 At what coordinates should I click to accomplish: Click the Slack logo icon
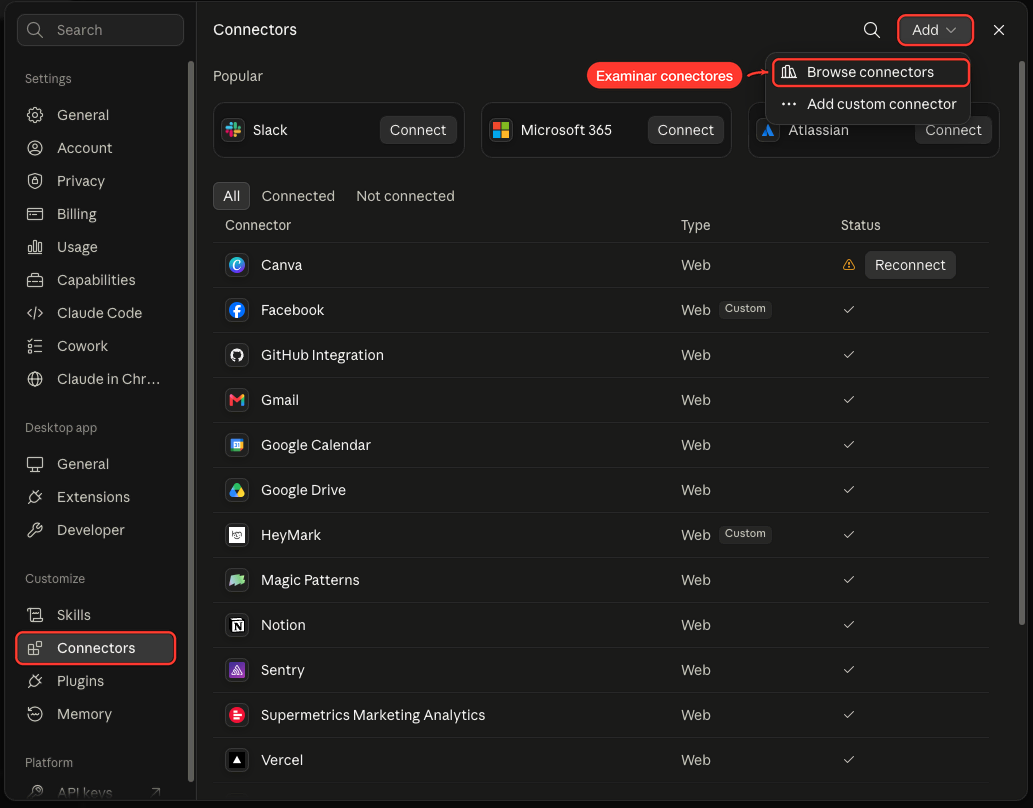coord(233,130)
